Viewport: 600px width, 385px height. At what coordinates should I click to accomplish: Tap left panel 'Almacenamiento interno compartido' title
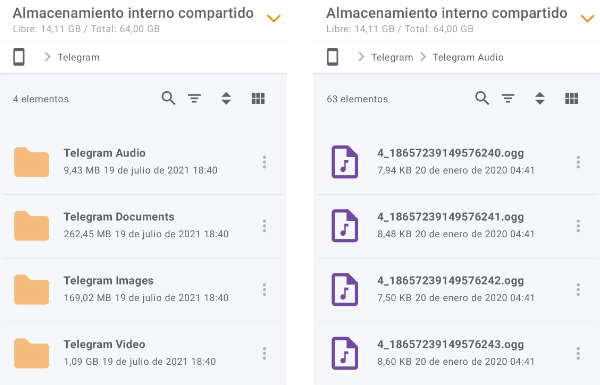(133, 13)
